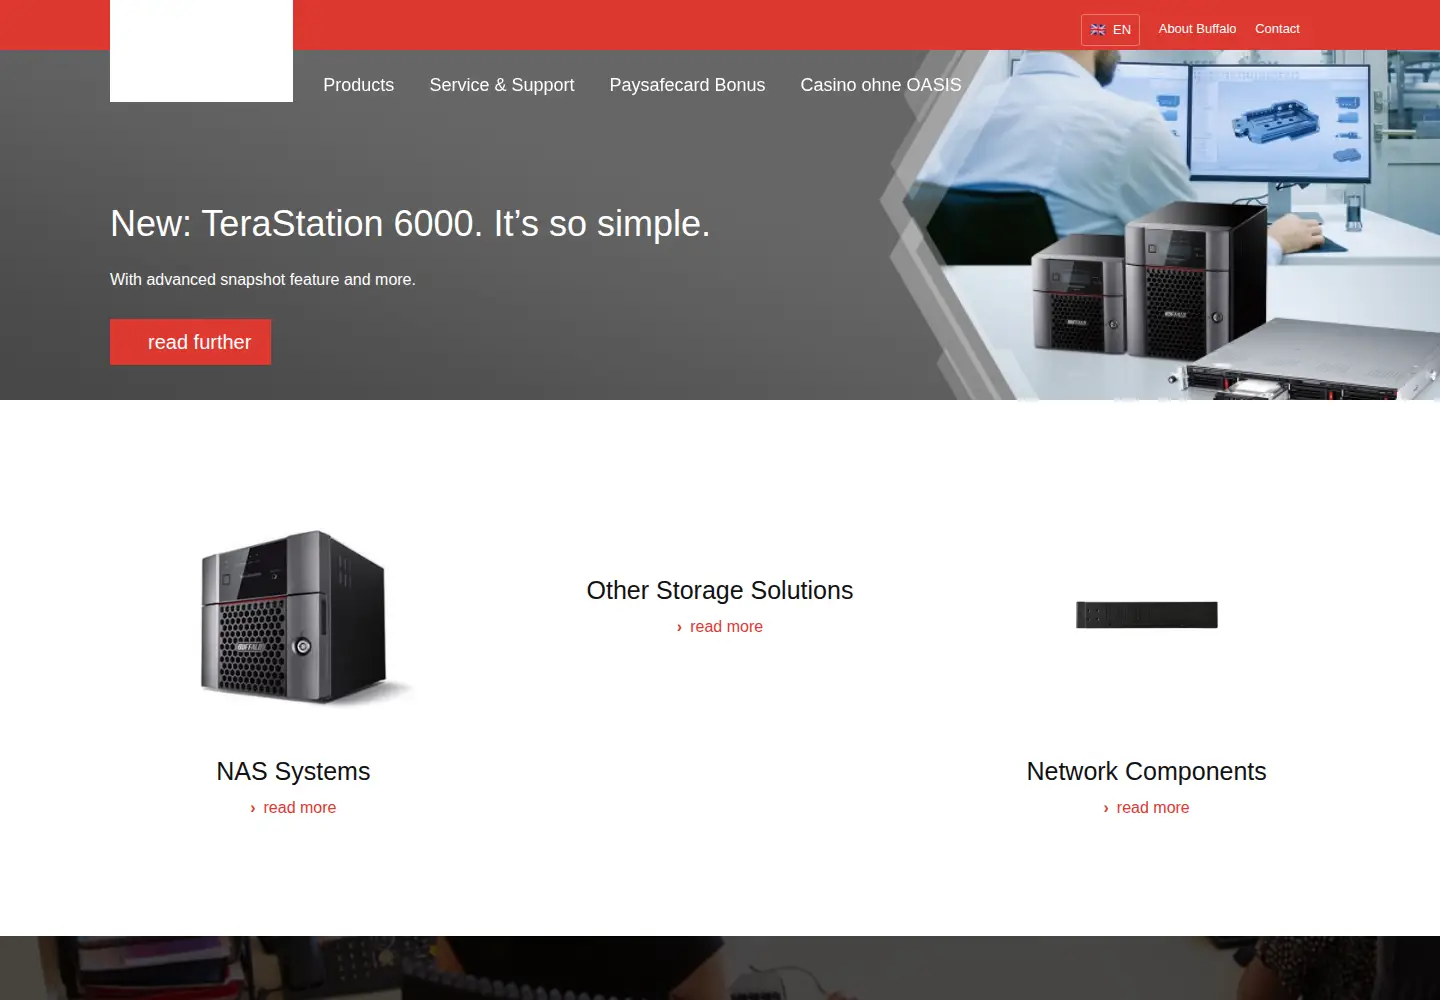This screenshot has width=1440, height=1000.
Task: Open the Network Components heading
Action: tap(1146, 772)
